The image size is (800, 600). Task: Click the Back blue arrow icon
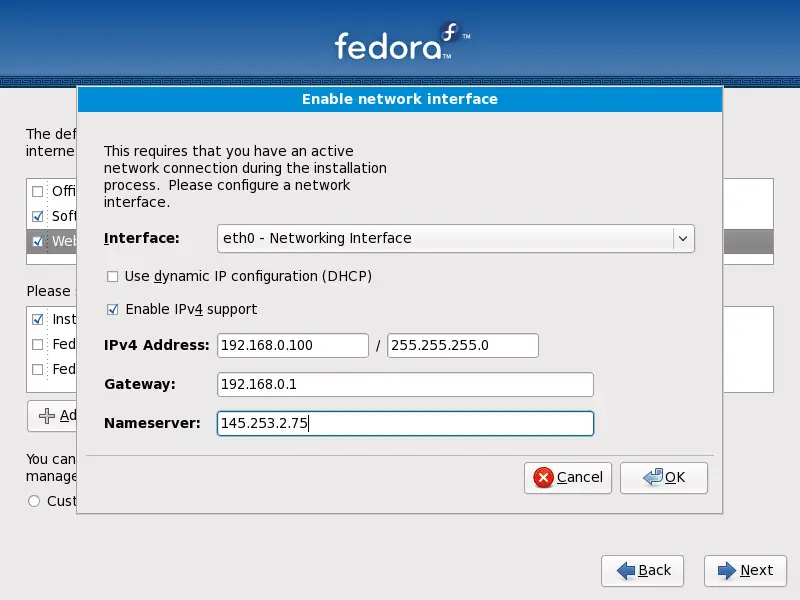(626, 570)
